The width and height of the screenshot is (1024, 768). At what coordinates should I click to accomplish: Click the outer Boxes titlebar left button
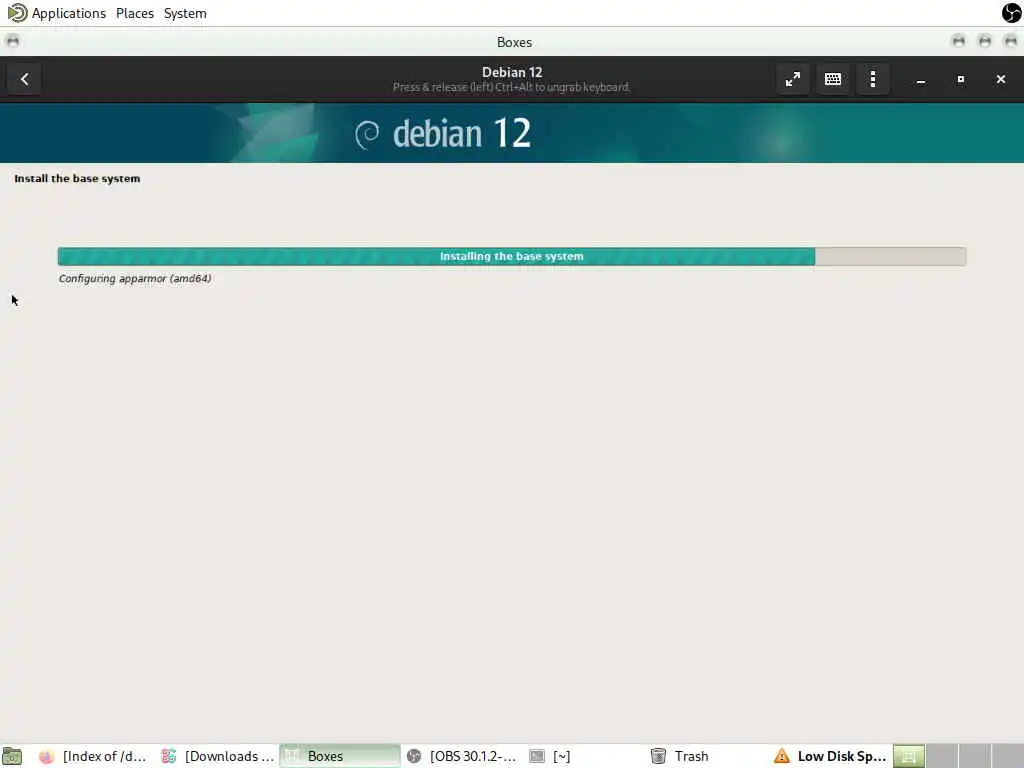[x=12, y=41]
